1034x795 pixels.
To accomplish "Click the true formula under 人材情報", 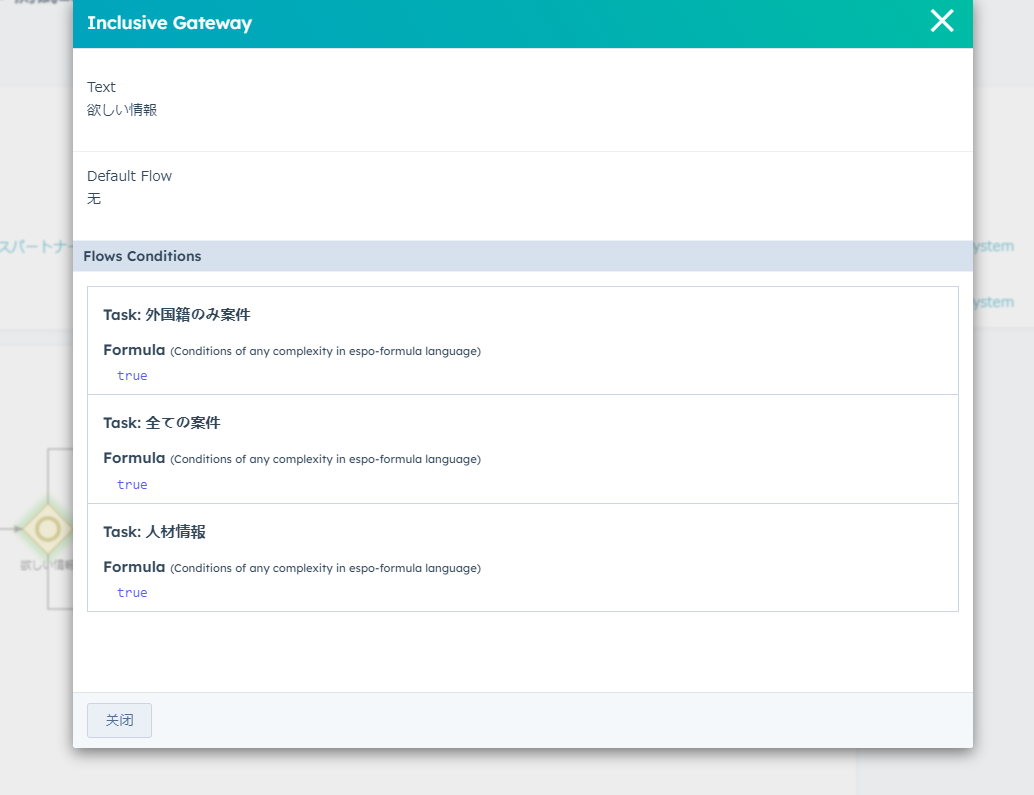I will click(x=132, y=593).
